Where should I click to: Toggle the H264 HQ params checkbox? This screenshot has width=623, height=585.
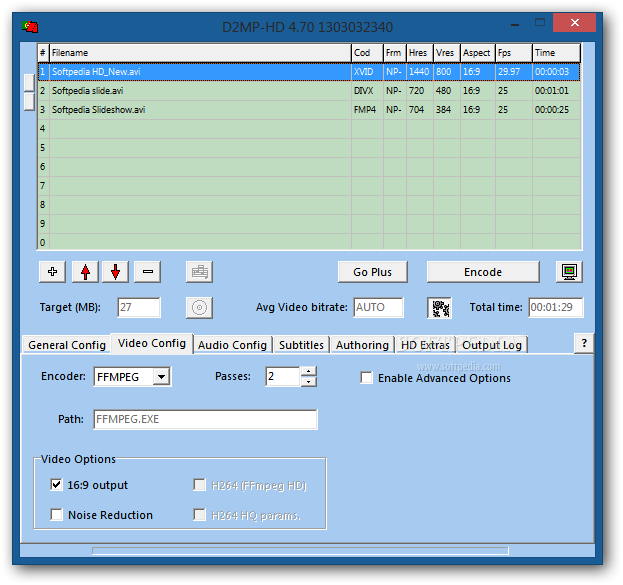pos(199,515)
